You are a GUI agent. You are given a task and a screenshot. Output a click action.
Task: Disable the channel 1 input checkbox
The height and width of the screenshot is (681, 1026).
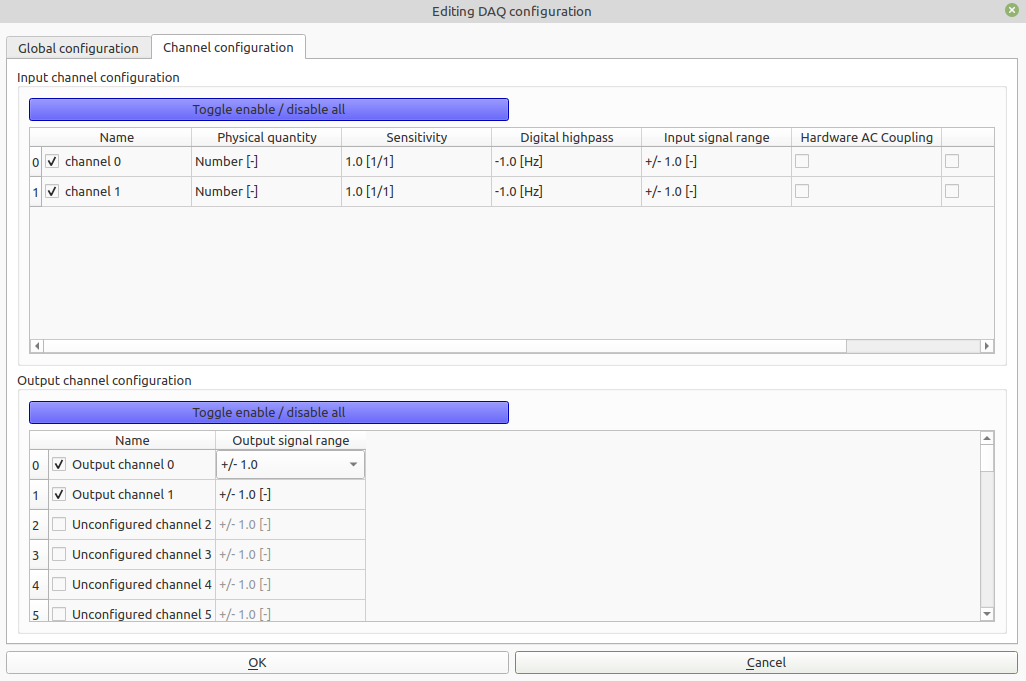coord(52,191)
